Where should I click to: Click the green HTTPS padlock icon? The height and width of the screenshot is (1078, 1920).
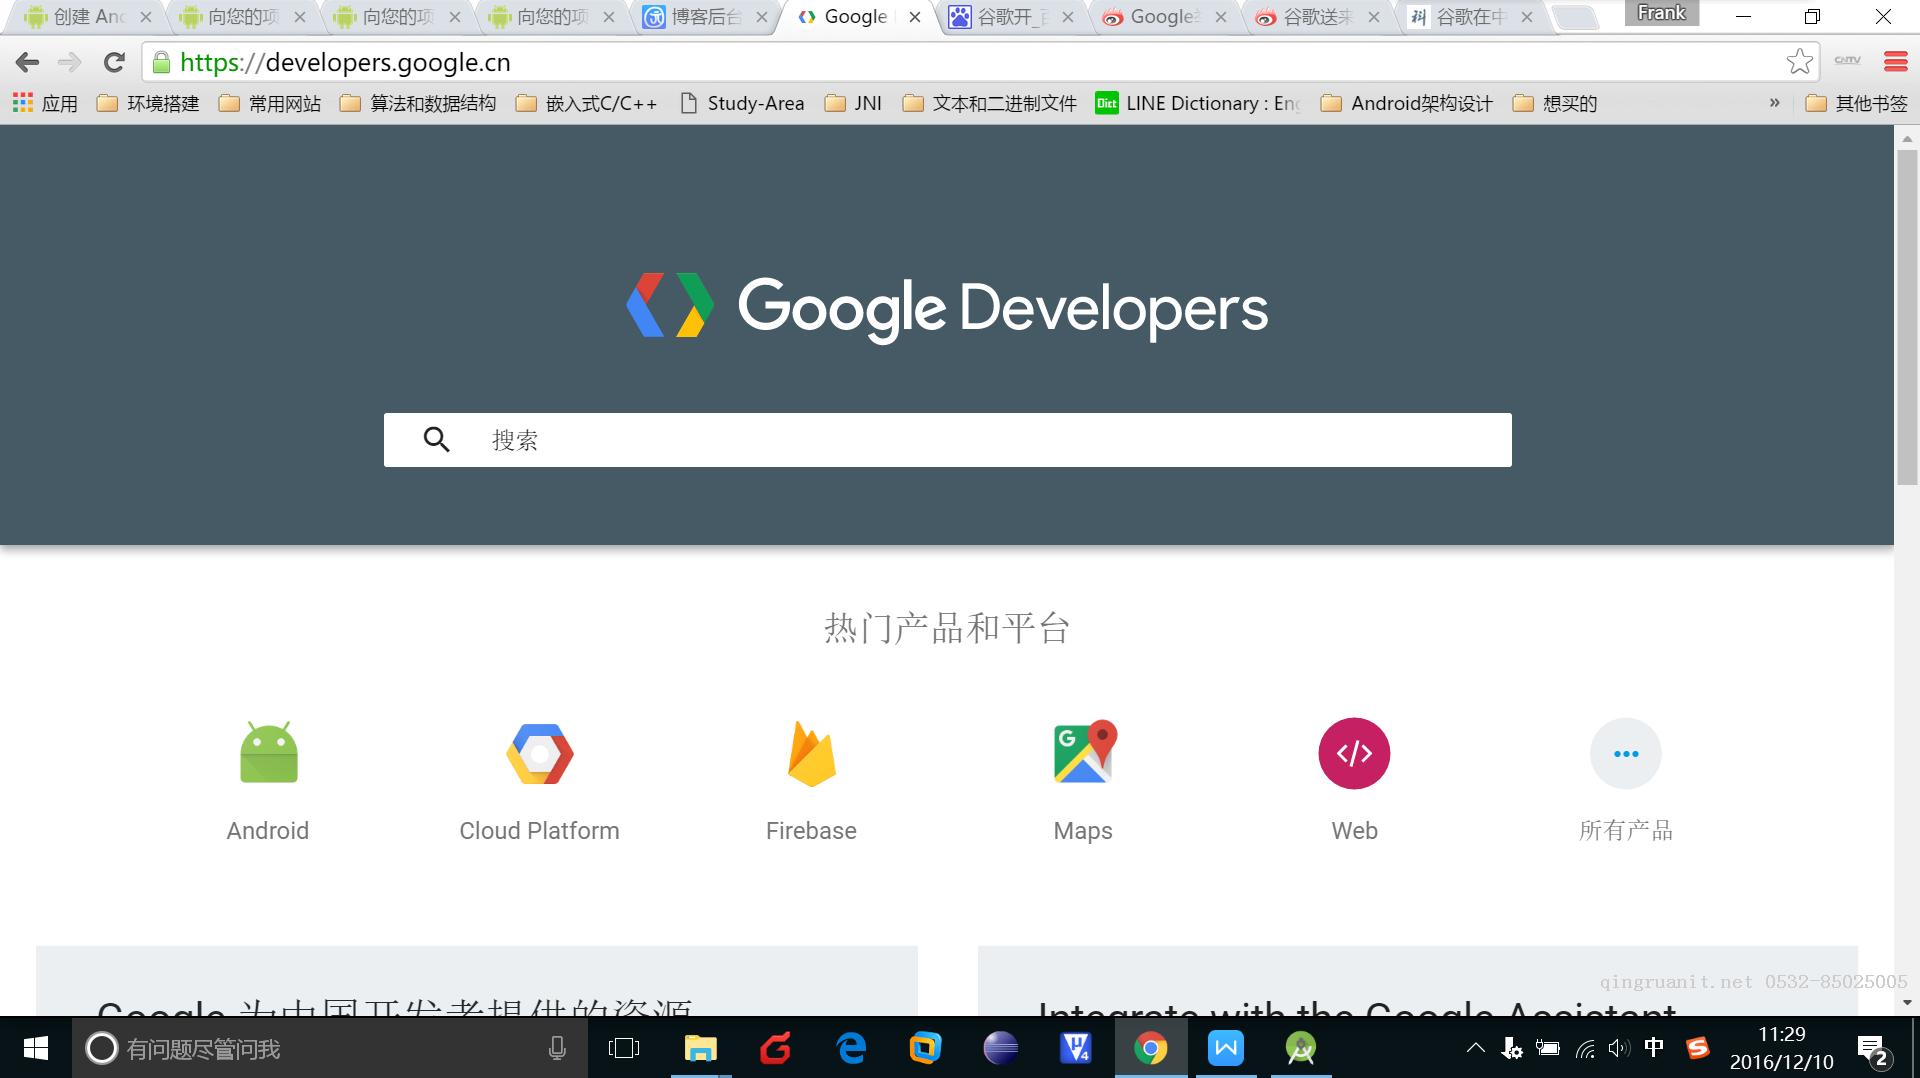tap(161, 62)
